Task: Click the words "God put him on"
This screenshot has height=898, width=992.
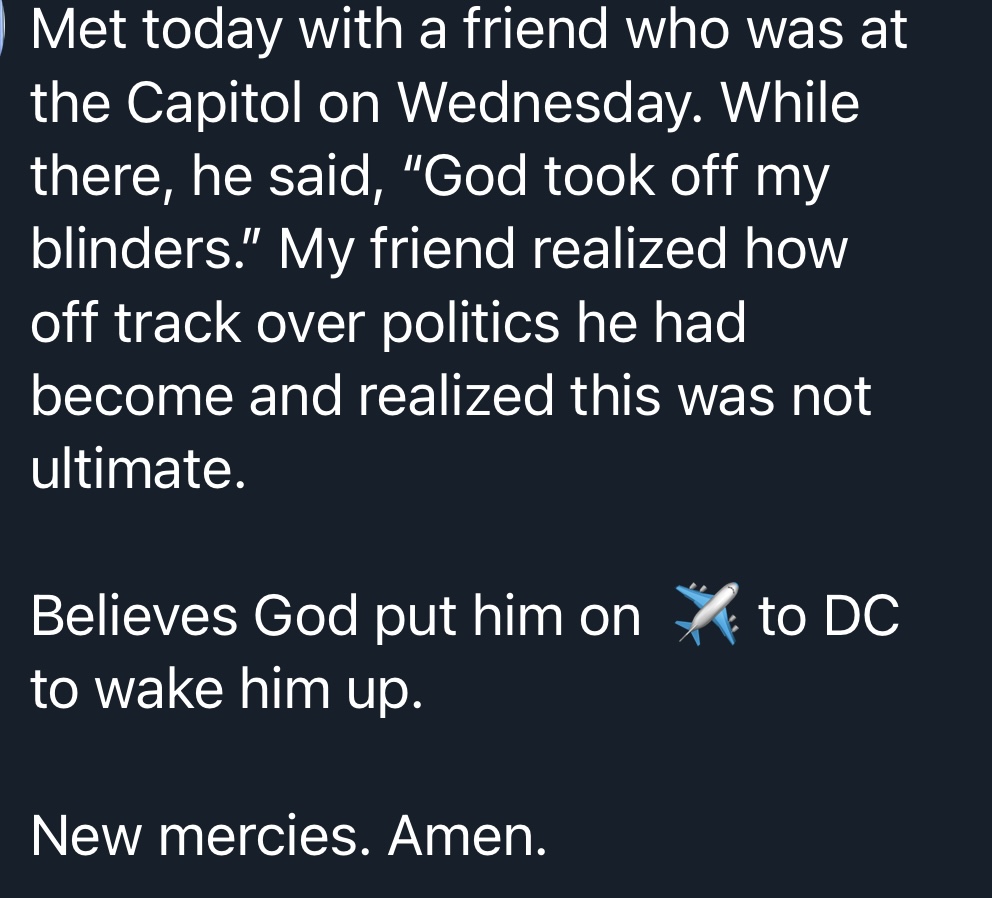Action: tap(448, 616)
